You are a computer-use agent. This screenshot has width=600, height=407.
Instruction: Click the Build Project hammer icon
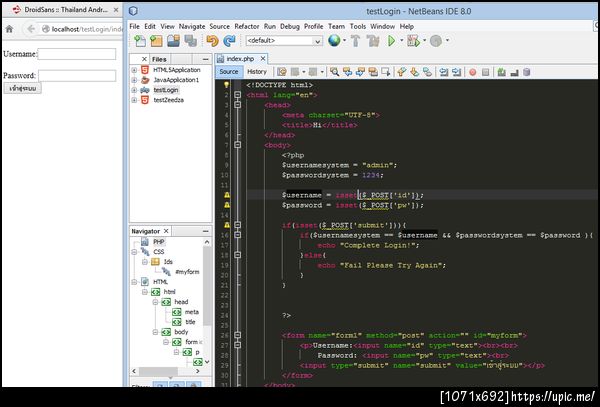355,41
